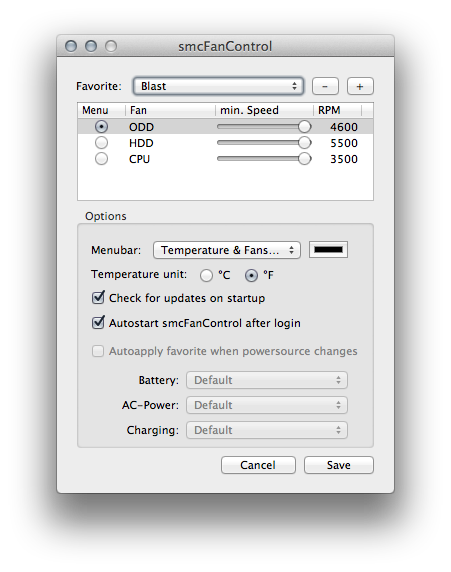Click the min. Speed column header

coord(264,110)
